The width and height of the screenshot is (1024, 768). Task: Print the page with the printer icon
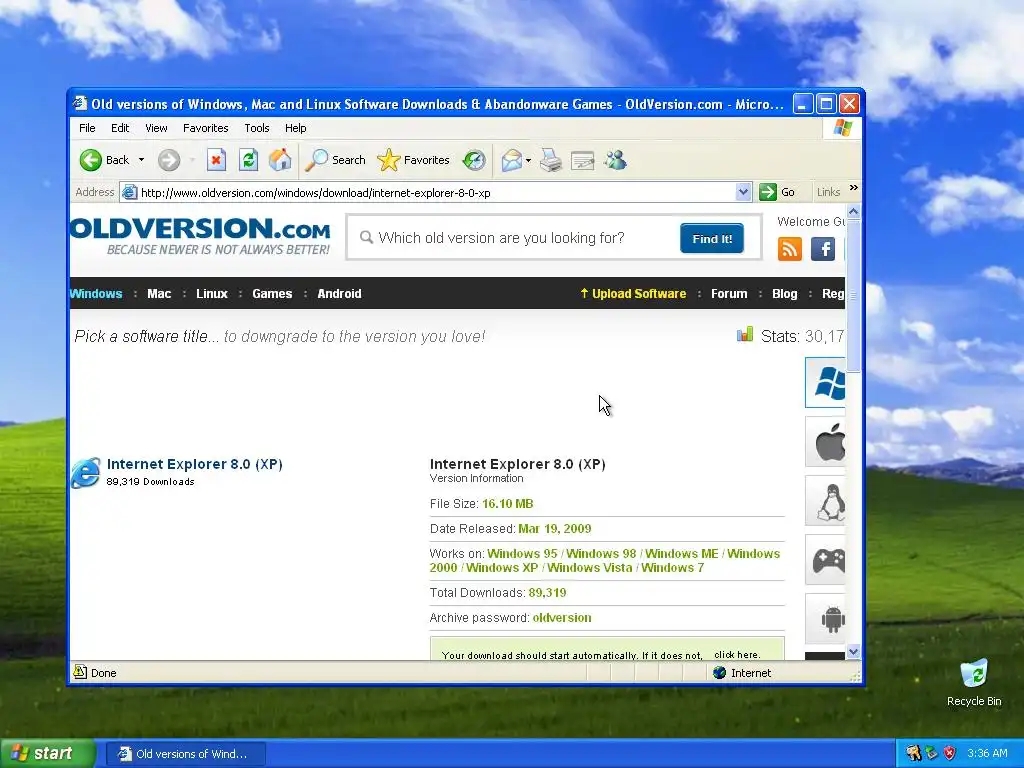tap(551, 160)
